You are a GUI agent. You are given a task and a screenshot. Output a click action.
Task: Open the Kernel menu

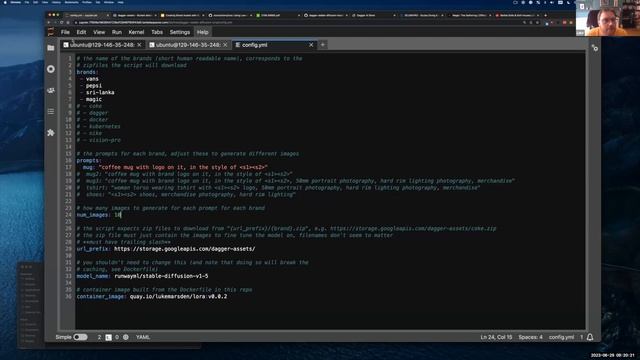tap(136, 32)
